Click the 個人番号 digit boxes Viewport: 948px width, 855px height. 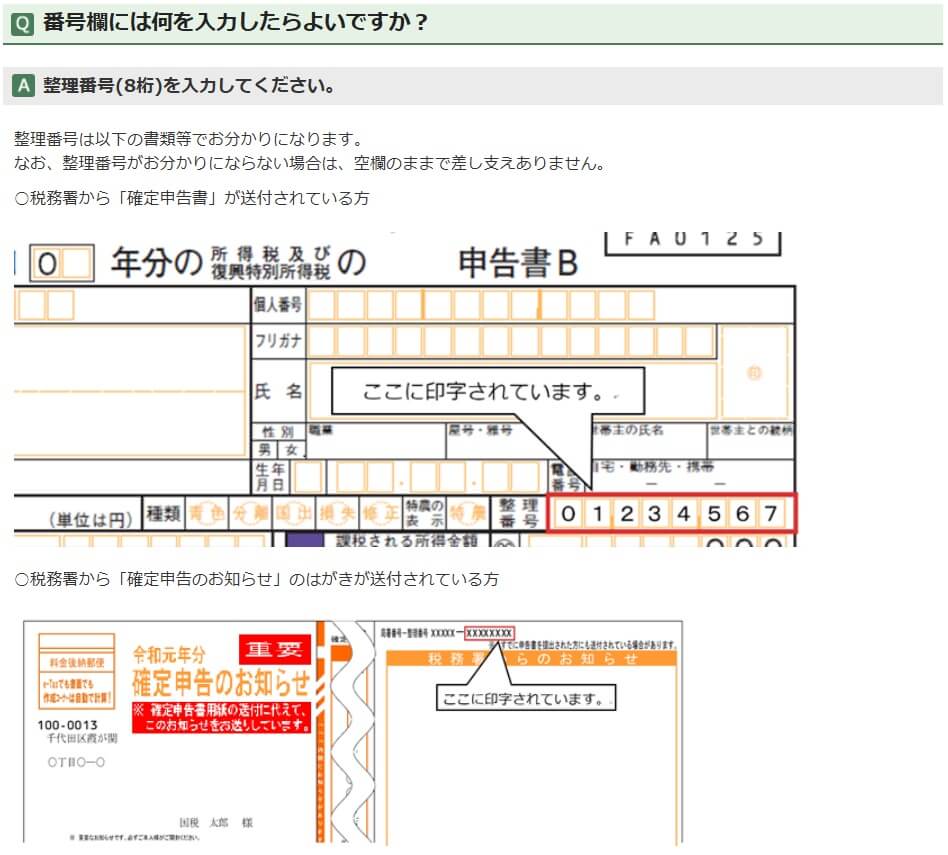click(481, 305)
